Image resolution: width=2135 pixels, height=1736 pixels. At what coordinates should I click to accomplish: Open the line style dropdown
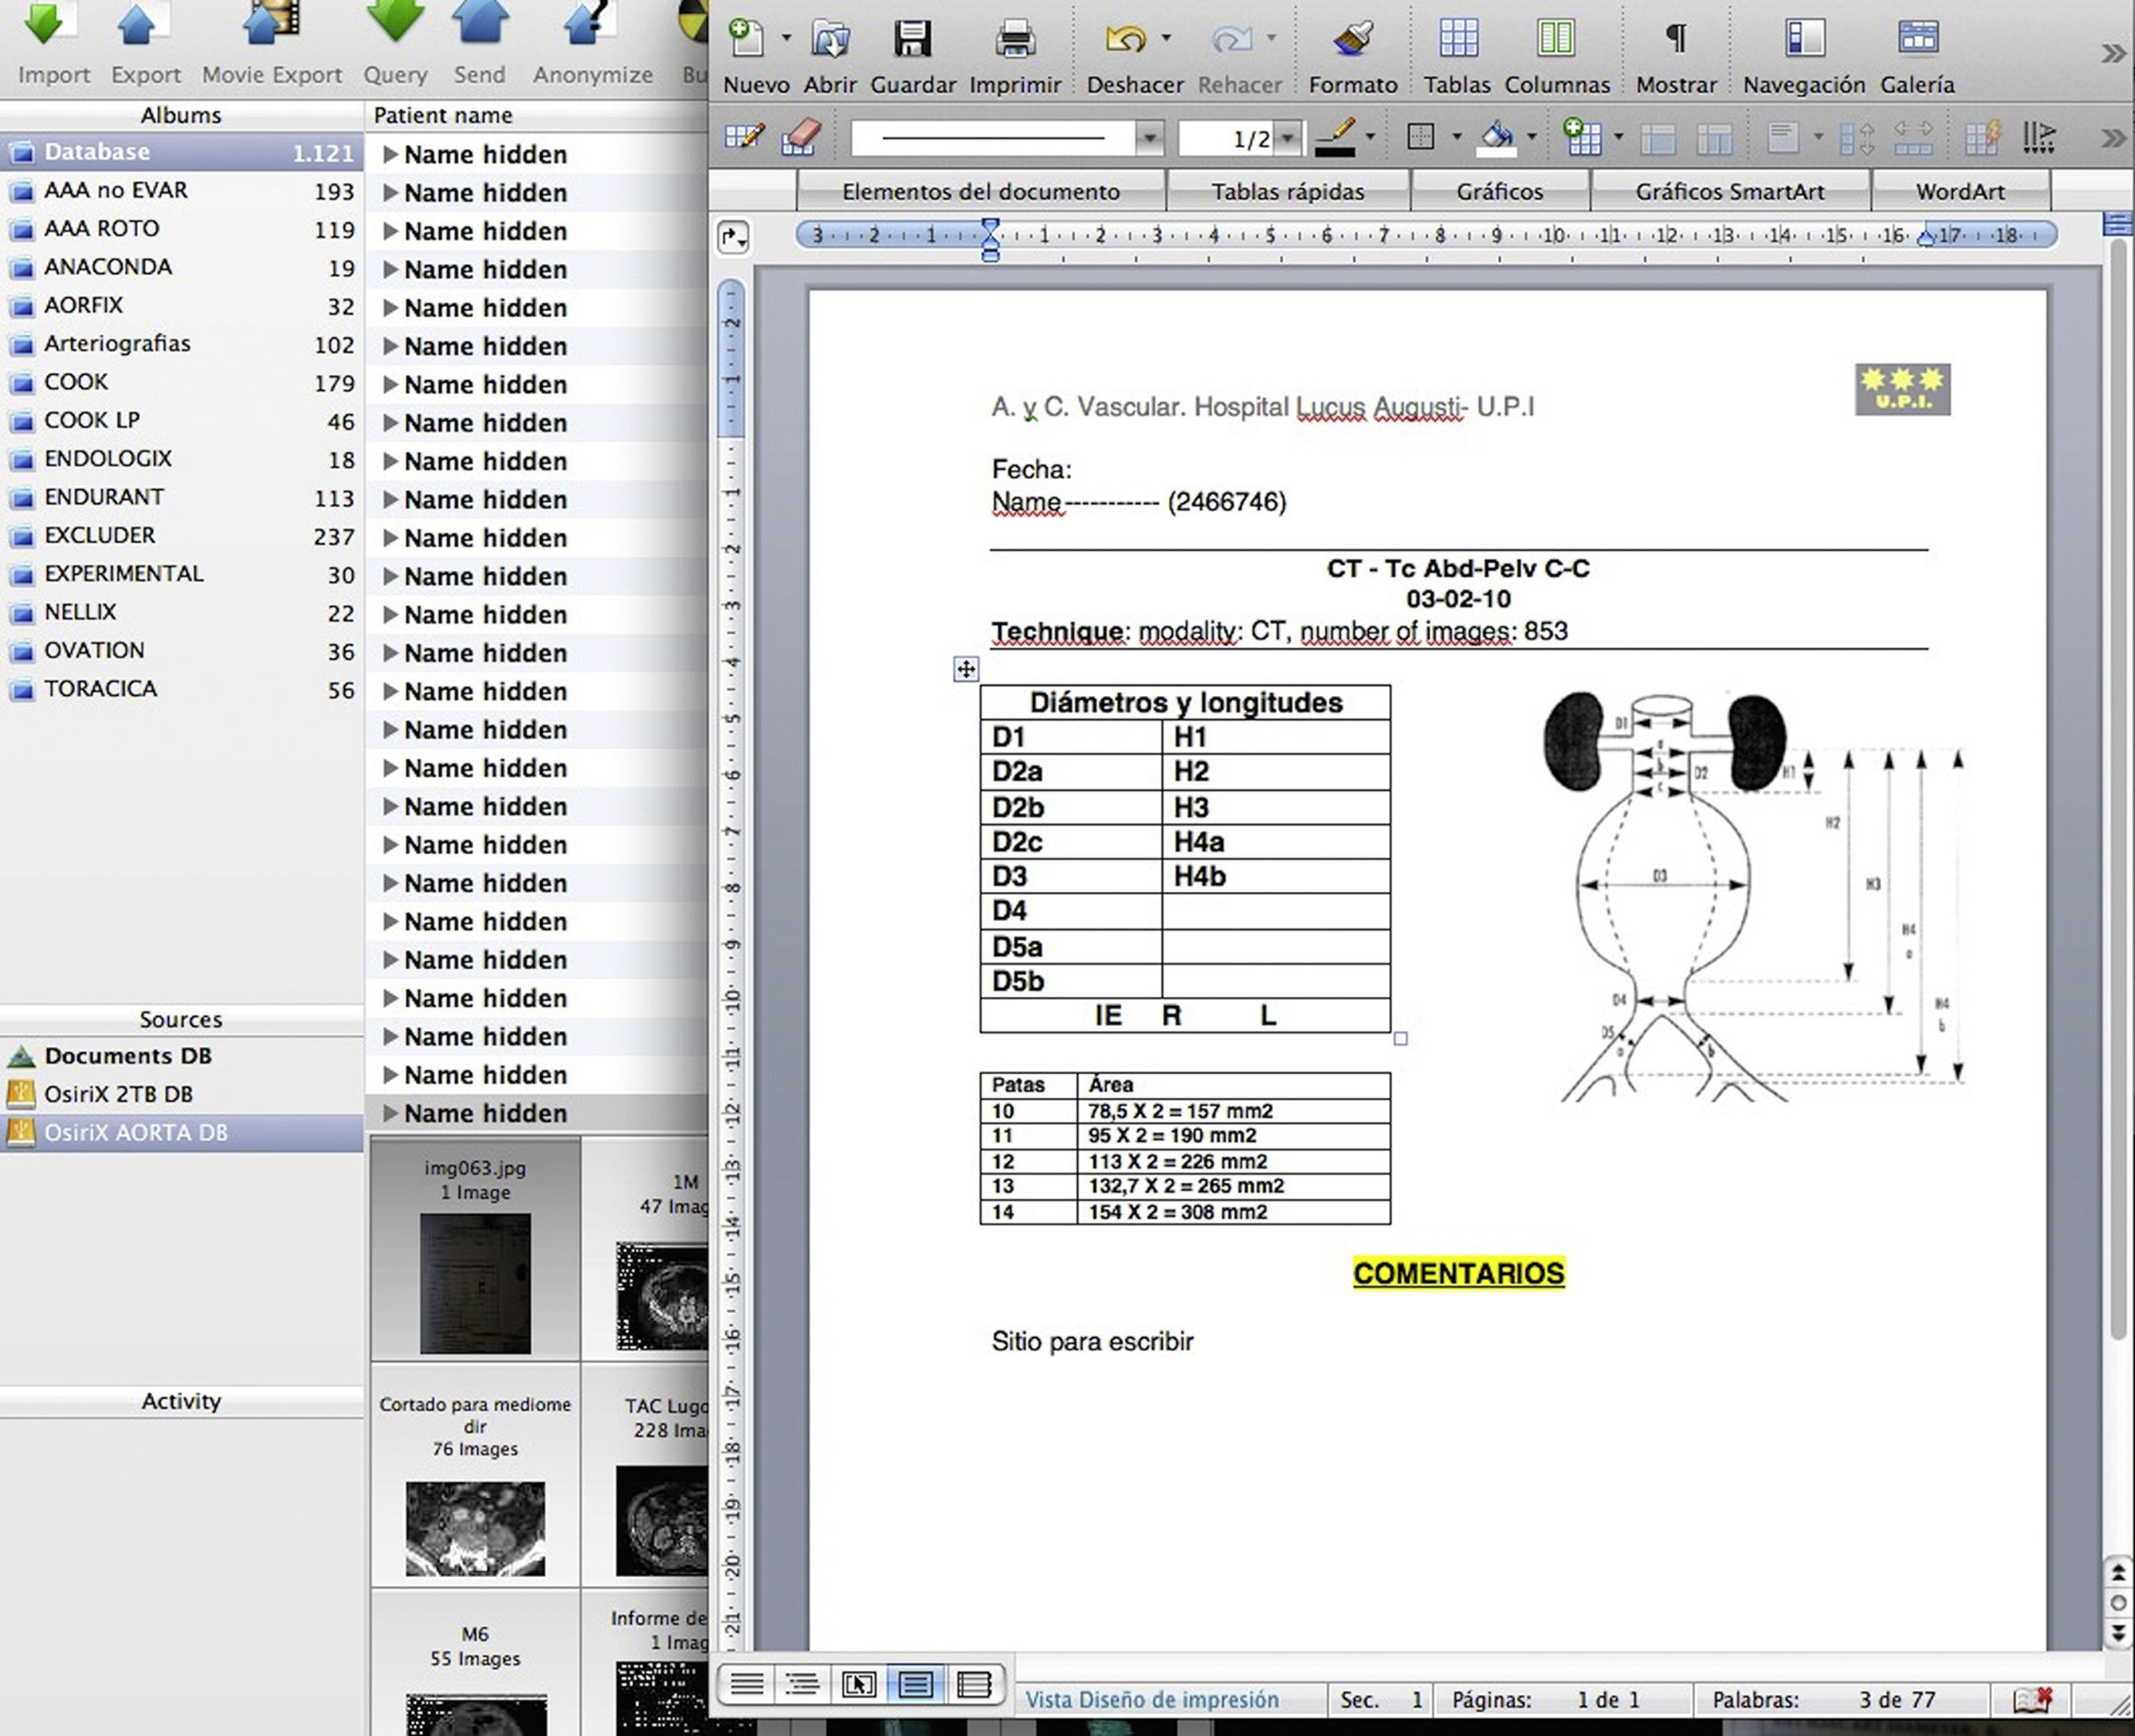[x=1150, y=137]
